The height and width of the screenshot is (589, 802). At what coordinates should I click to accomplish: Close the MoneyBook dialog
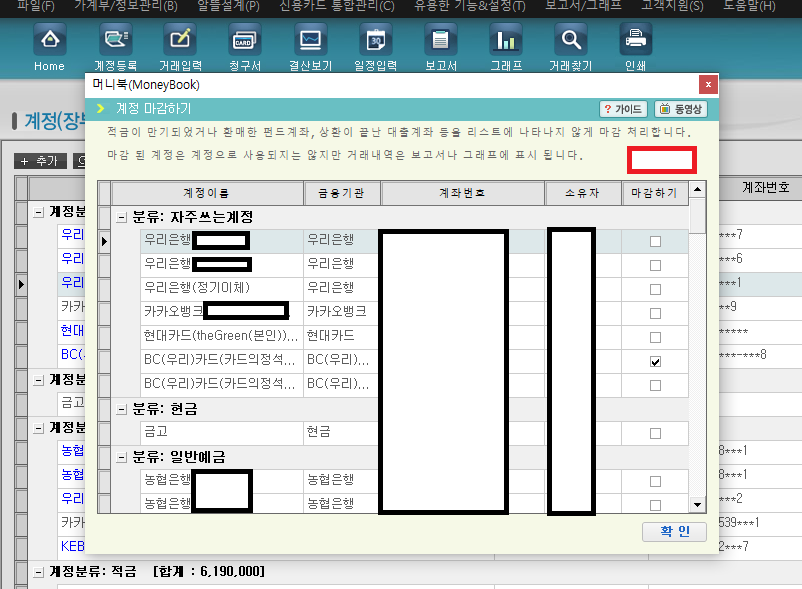click(x=708, y=84)
